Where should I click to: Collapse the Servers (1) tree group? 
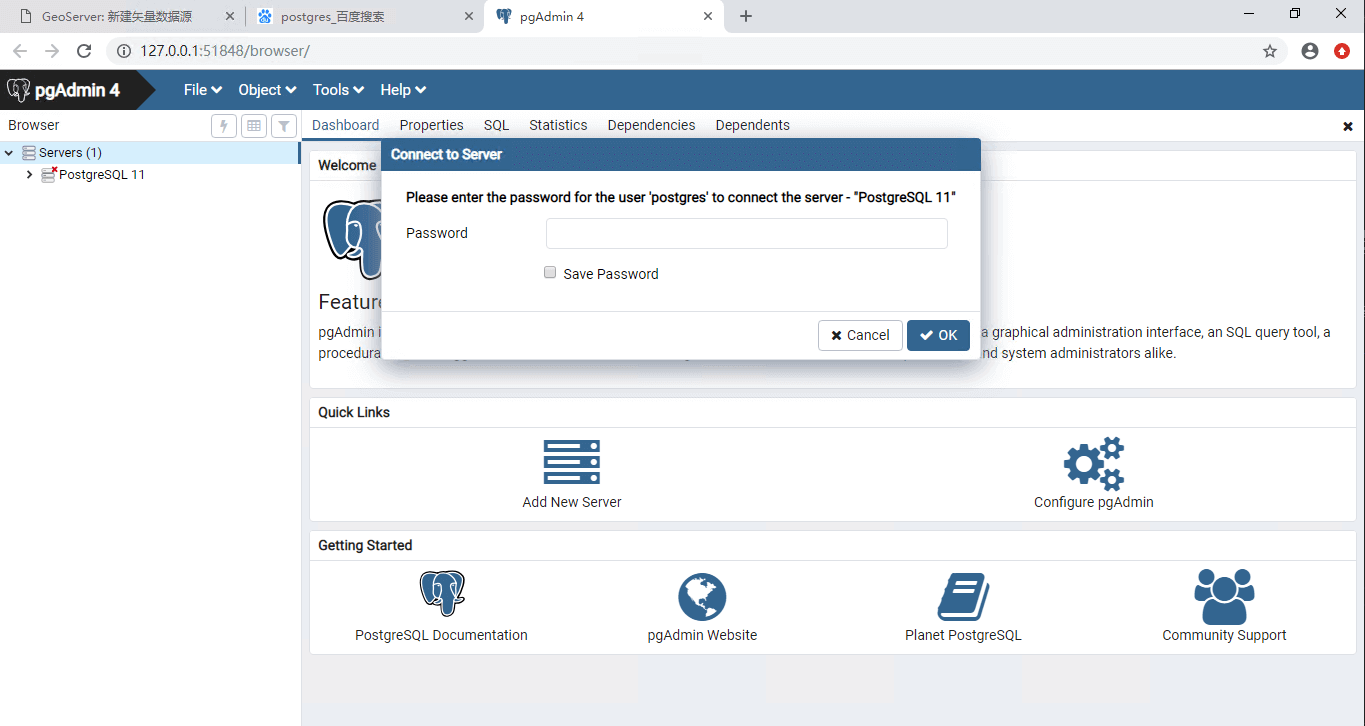(10, 153)
